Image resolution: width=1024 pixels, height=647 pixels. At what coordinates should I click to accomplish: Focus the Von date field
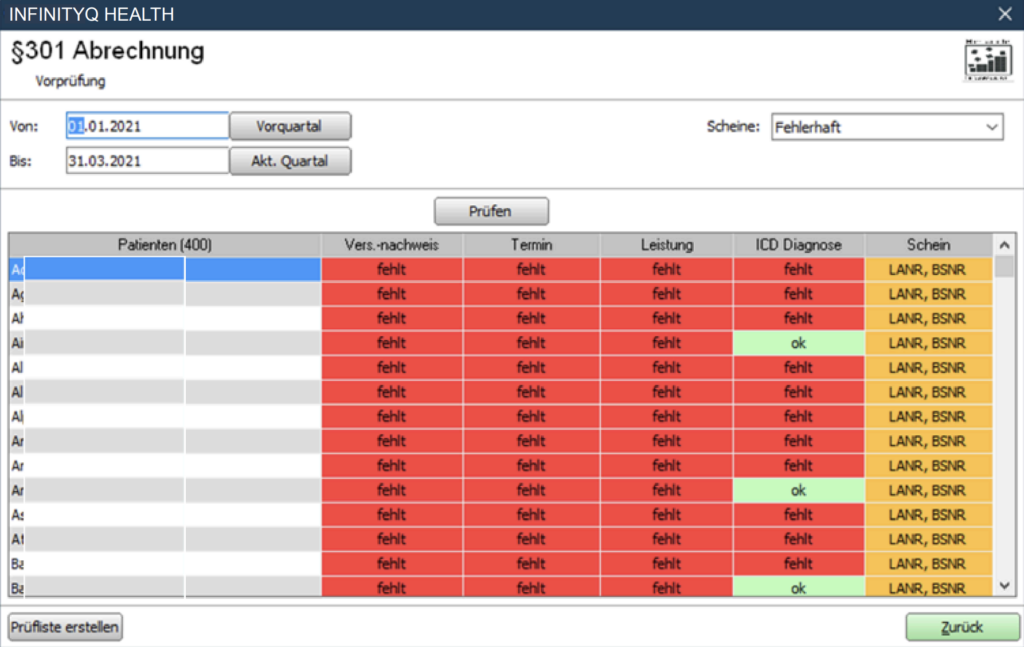(x=147, y=126)
